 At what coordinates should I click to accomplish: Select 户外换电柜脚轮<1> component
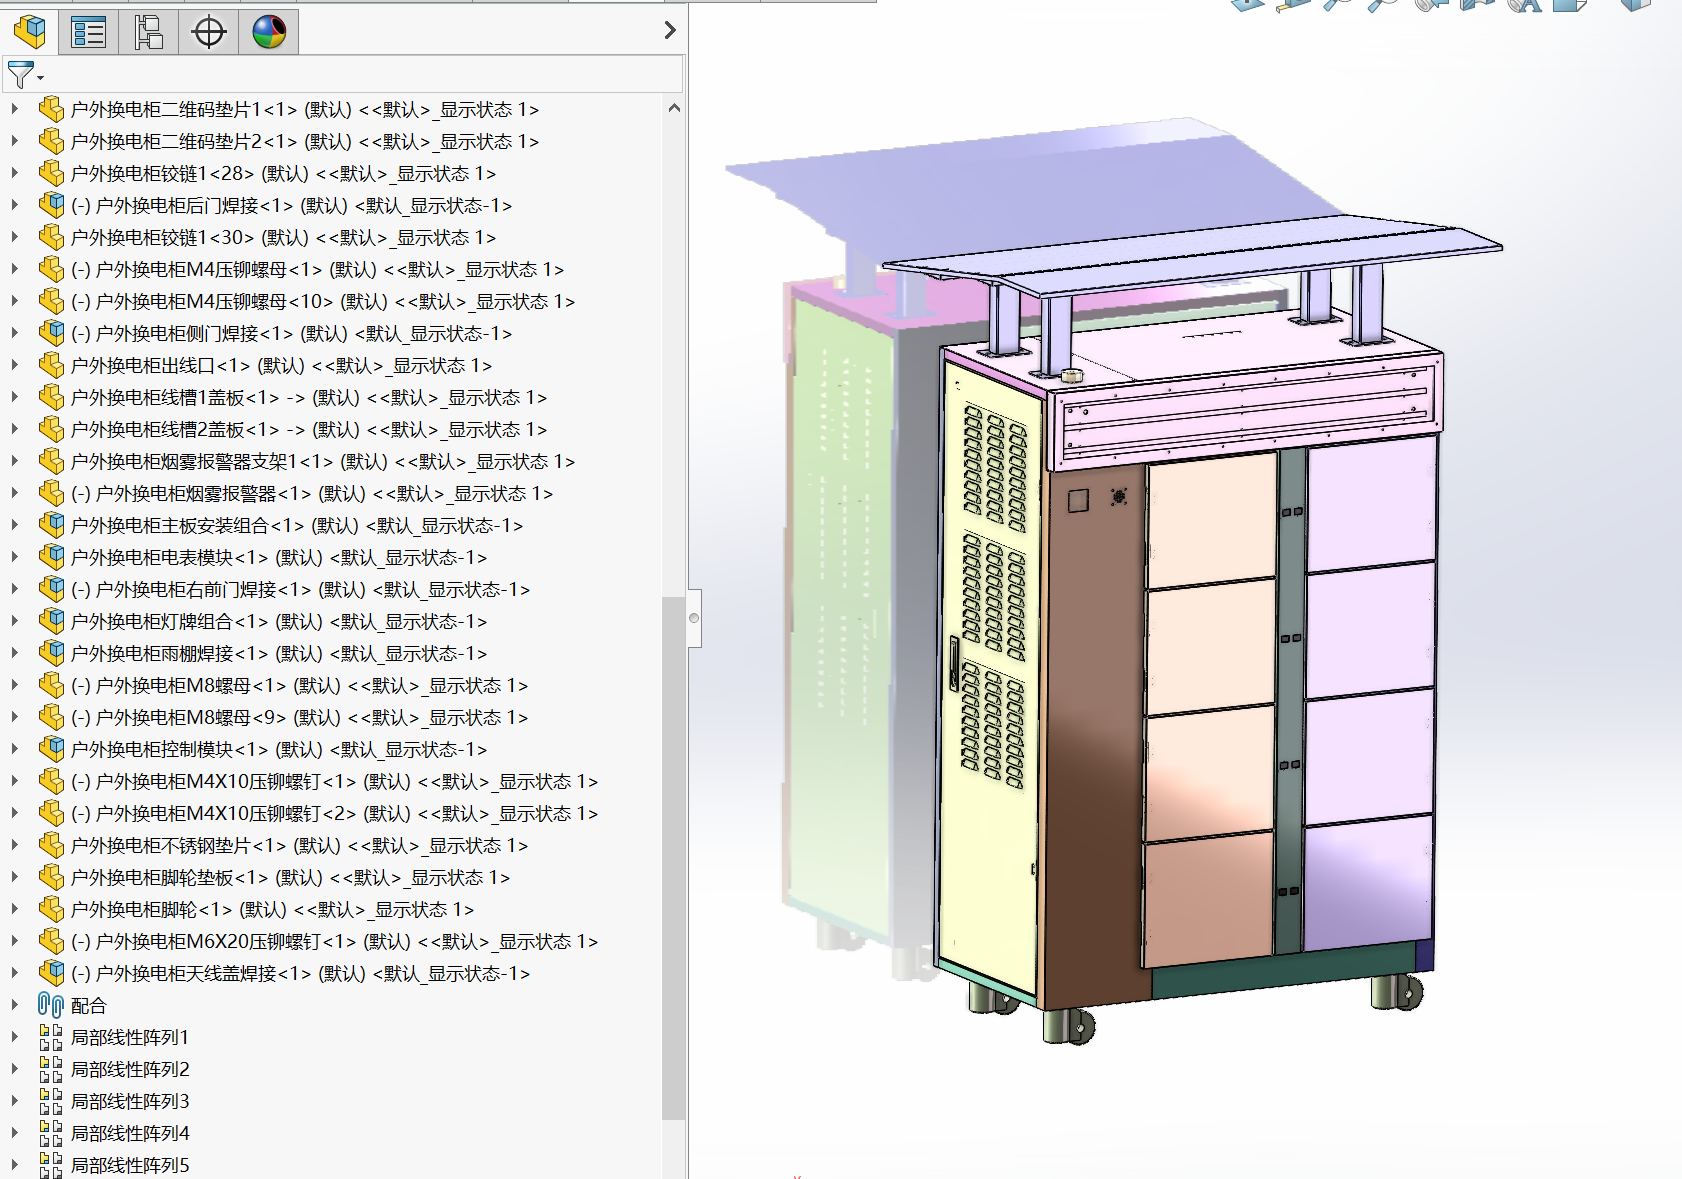pos(272,909)
